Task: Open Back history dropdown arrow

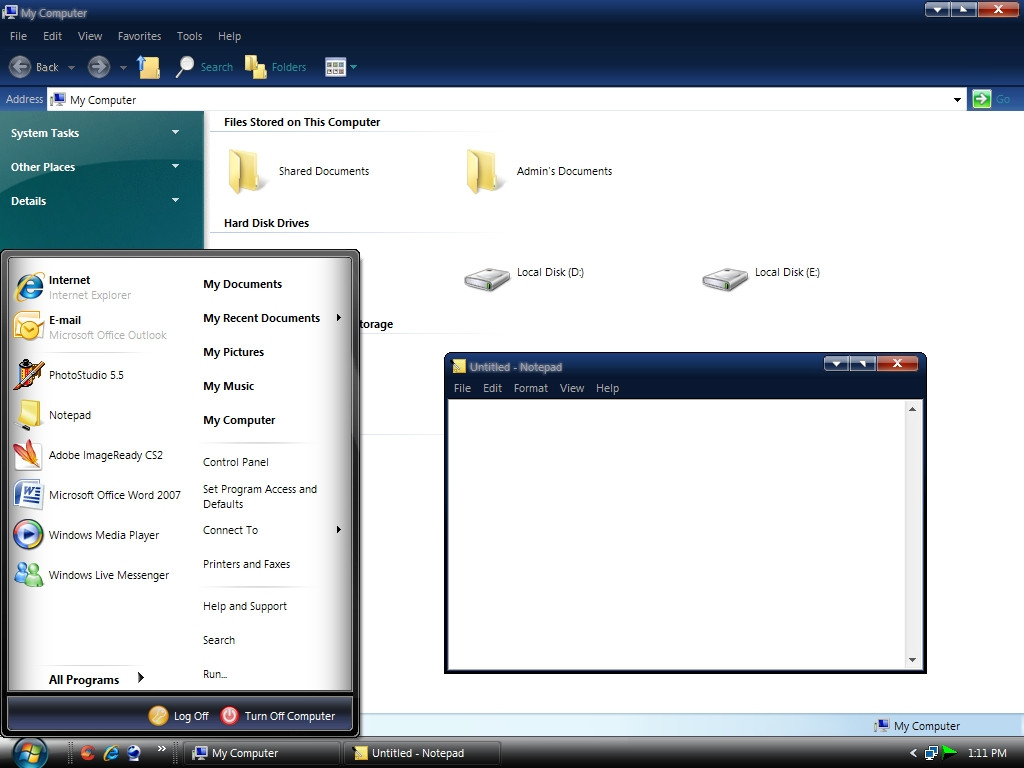Action: point(71,67)
